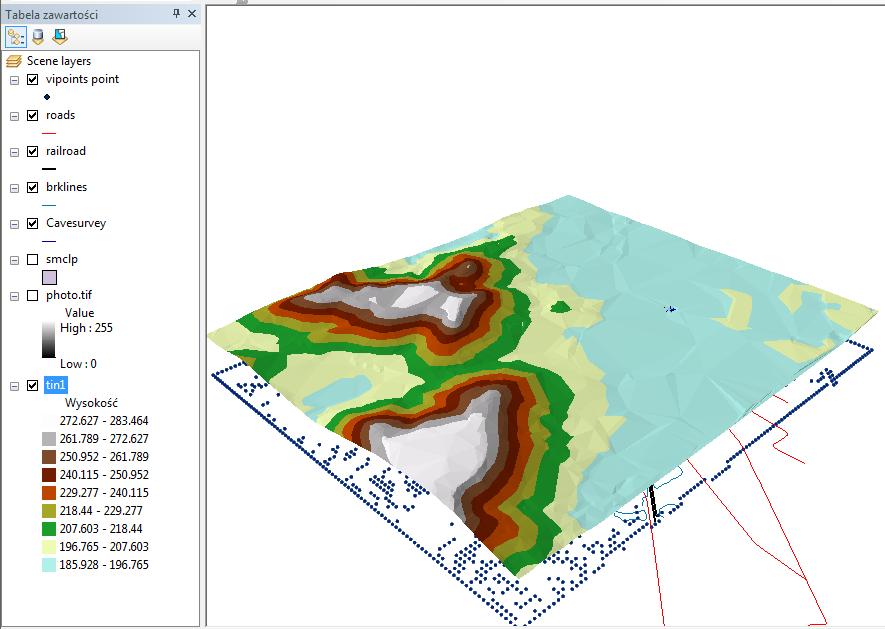This screenshot has width=885, height=629.
Task: Select List By Drawing Order icon
Action: [15, 37]
